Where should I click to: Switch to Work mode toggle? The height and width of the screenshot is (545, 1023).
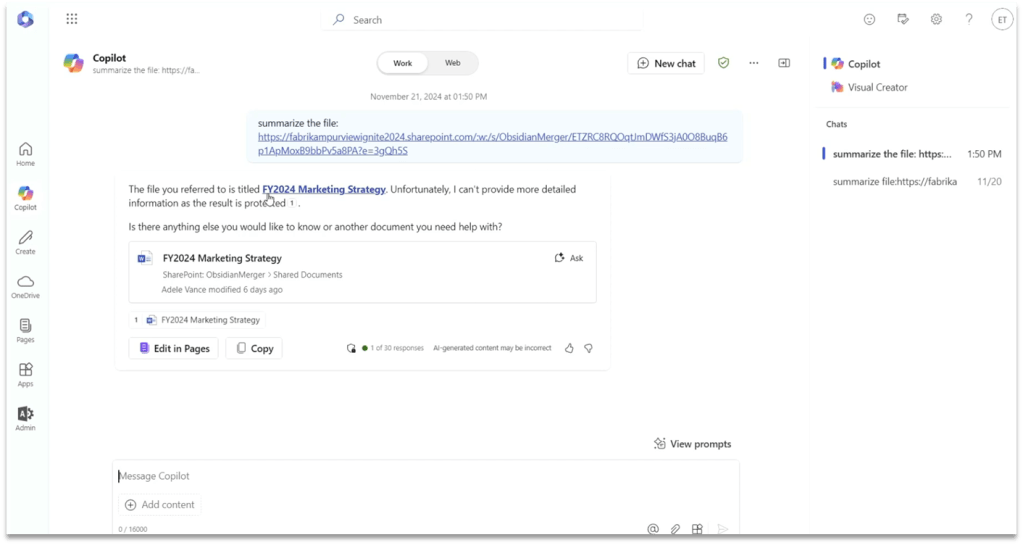(402, 63)
